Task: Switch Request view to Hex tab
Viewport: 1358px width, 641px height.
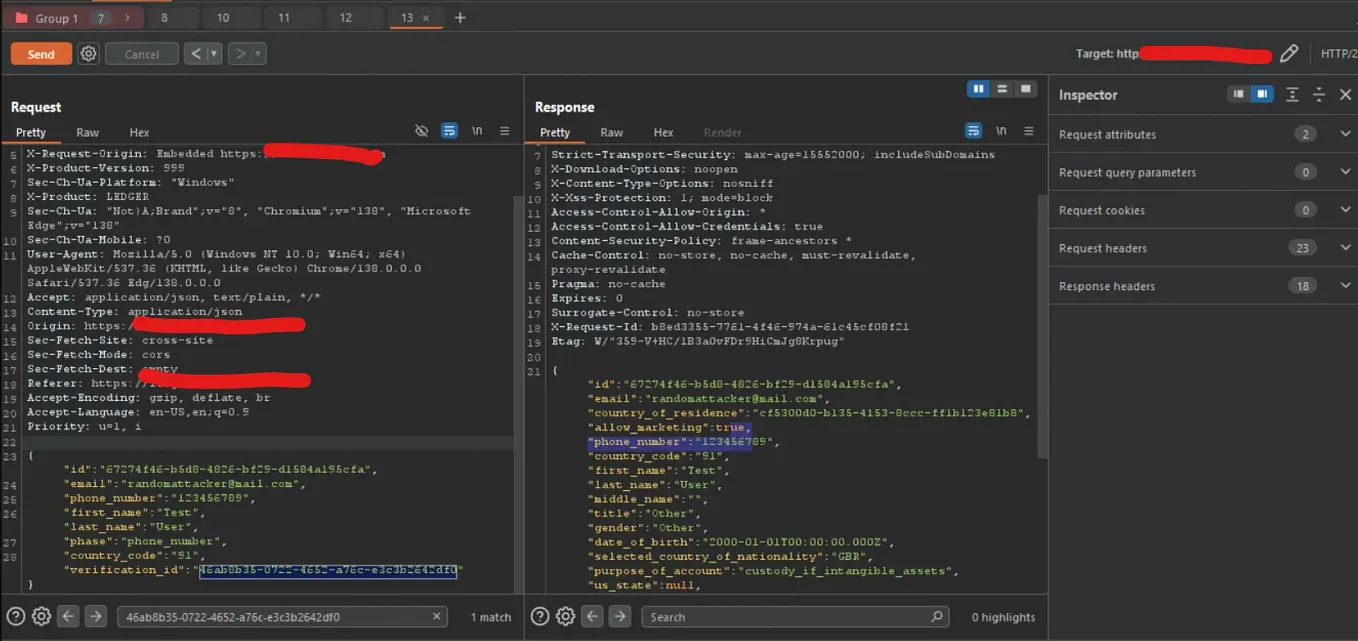Action: coord(139,132)
